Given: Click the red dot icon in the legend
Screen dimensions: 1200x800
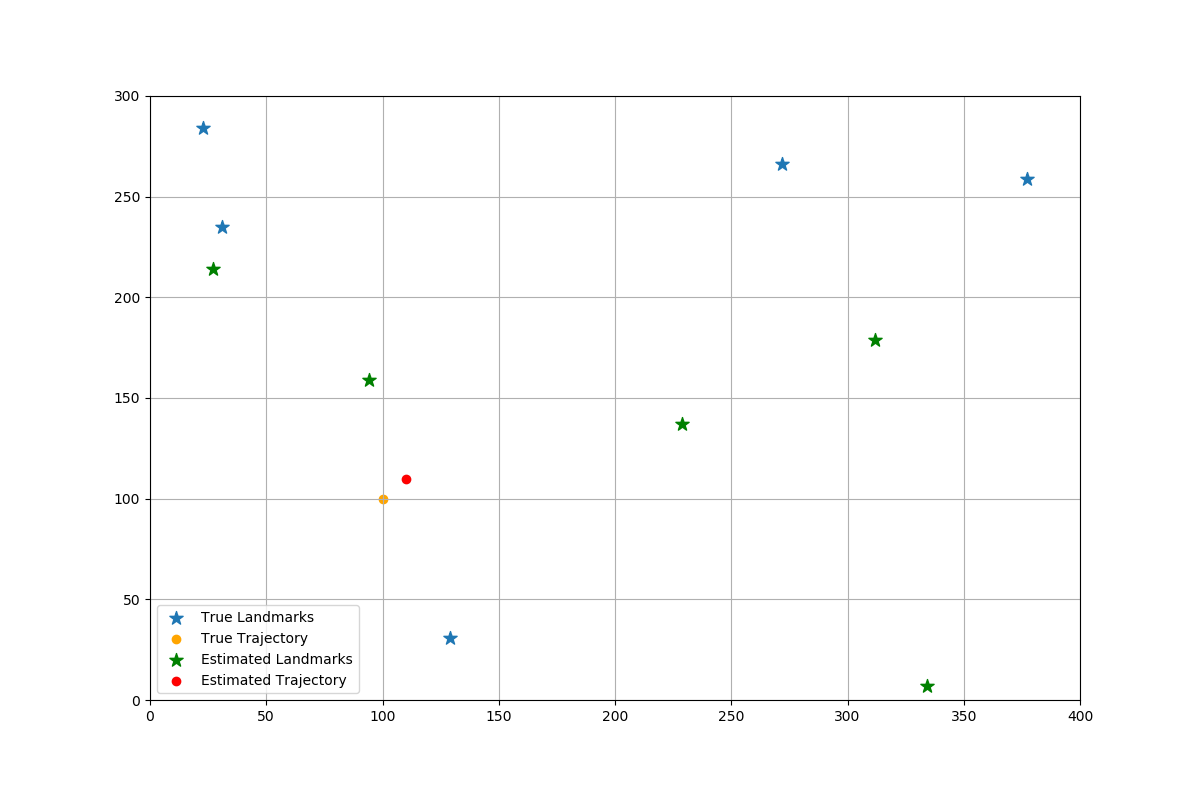Looking at the screenshot, I should [x=176, y=681].
